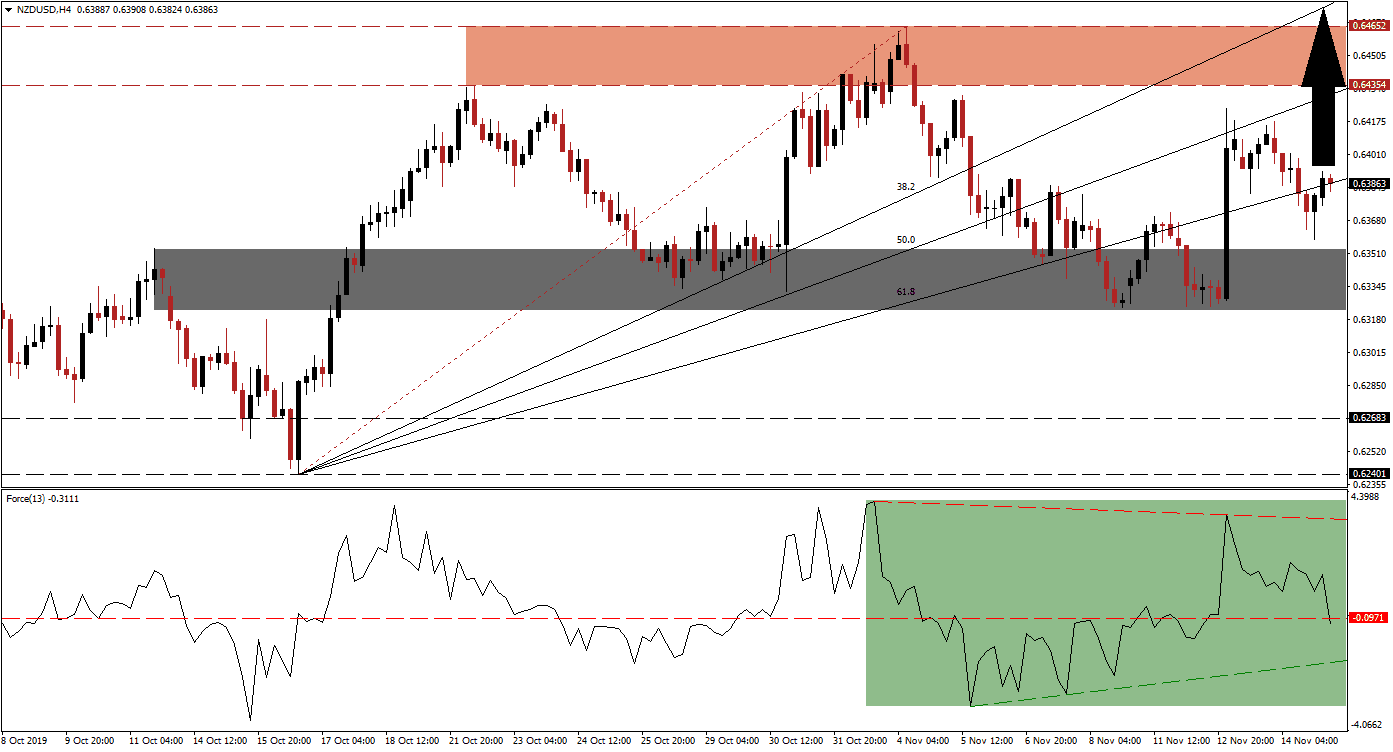
Task: Select the 61.8 Fibonacci retracement label
Action: [x=904, y=289]
